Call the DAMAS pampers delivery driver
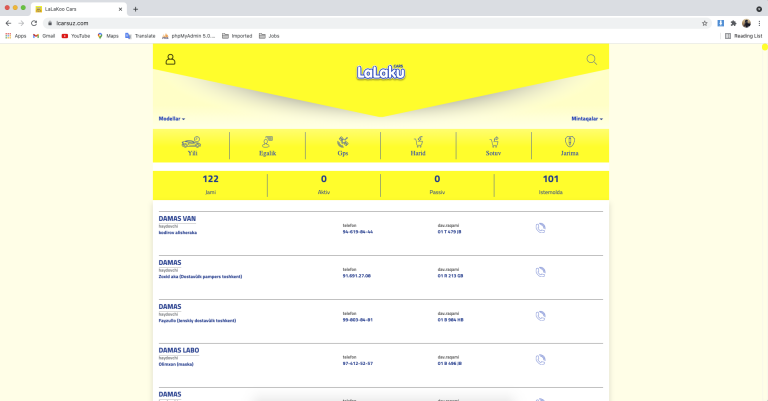Screen dimensions: 768x401 pyautogui.click(x=540, y=272)
